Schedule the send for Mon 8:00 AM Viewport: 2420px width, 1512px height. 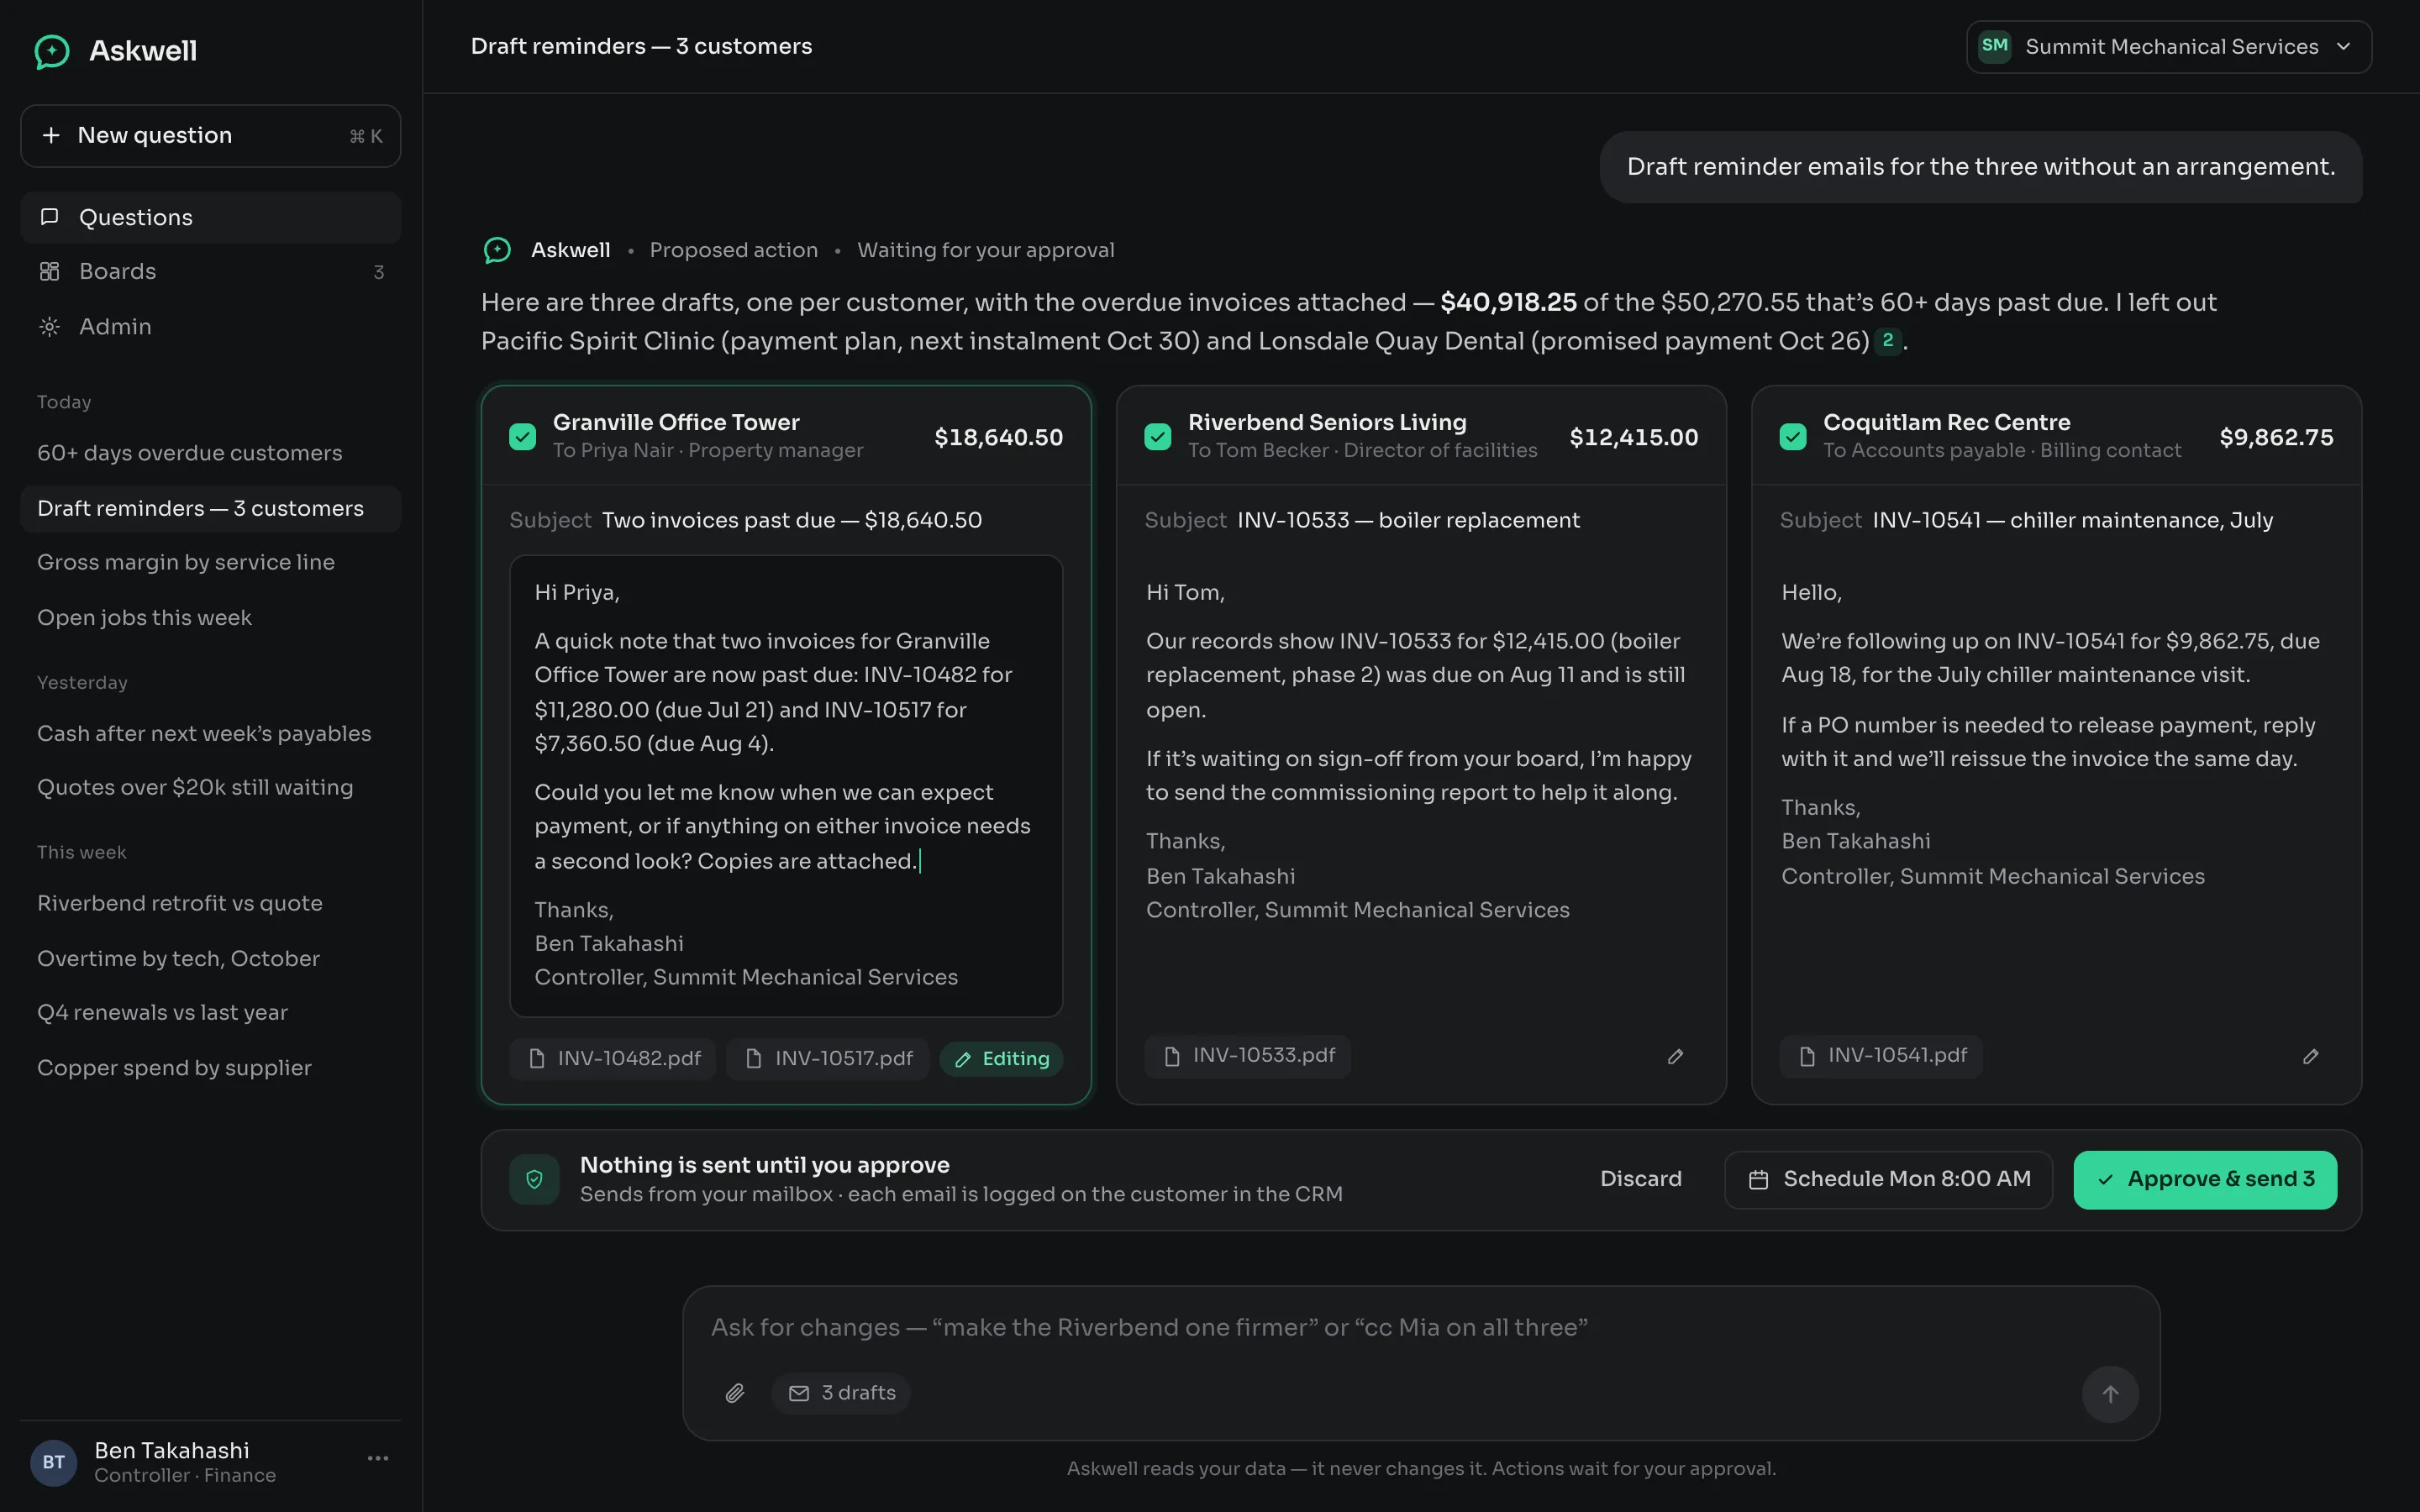tap(1888, 1180)
